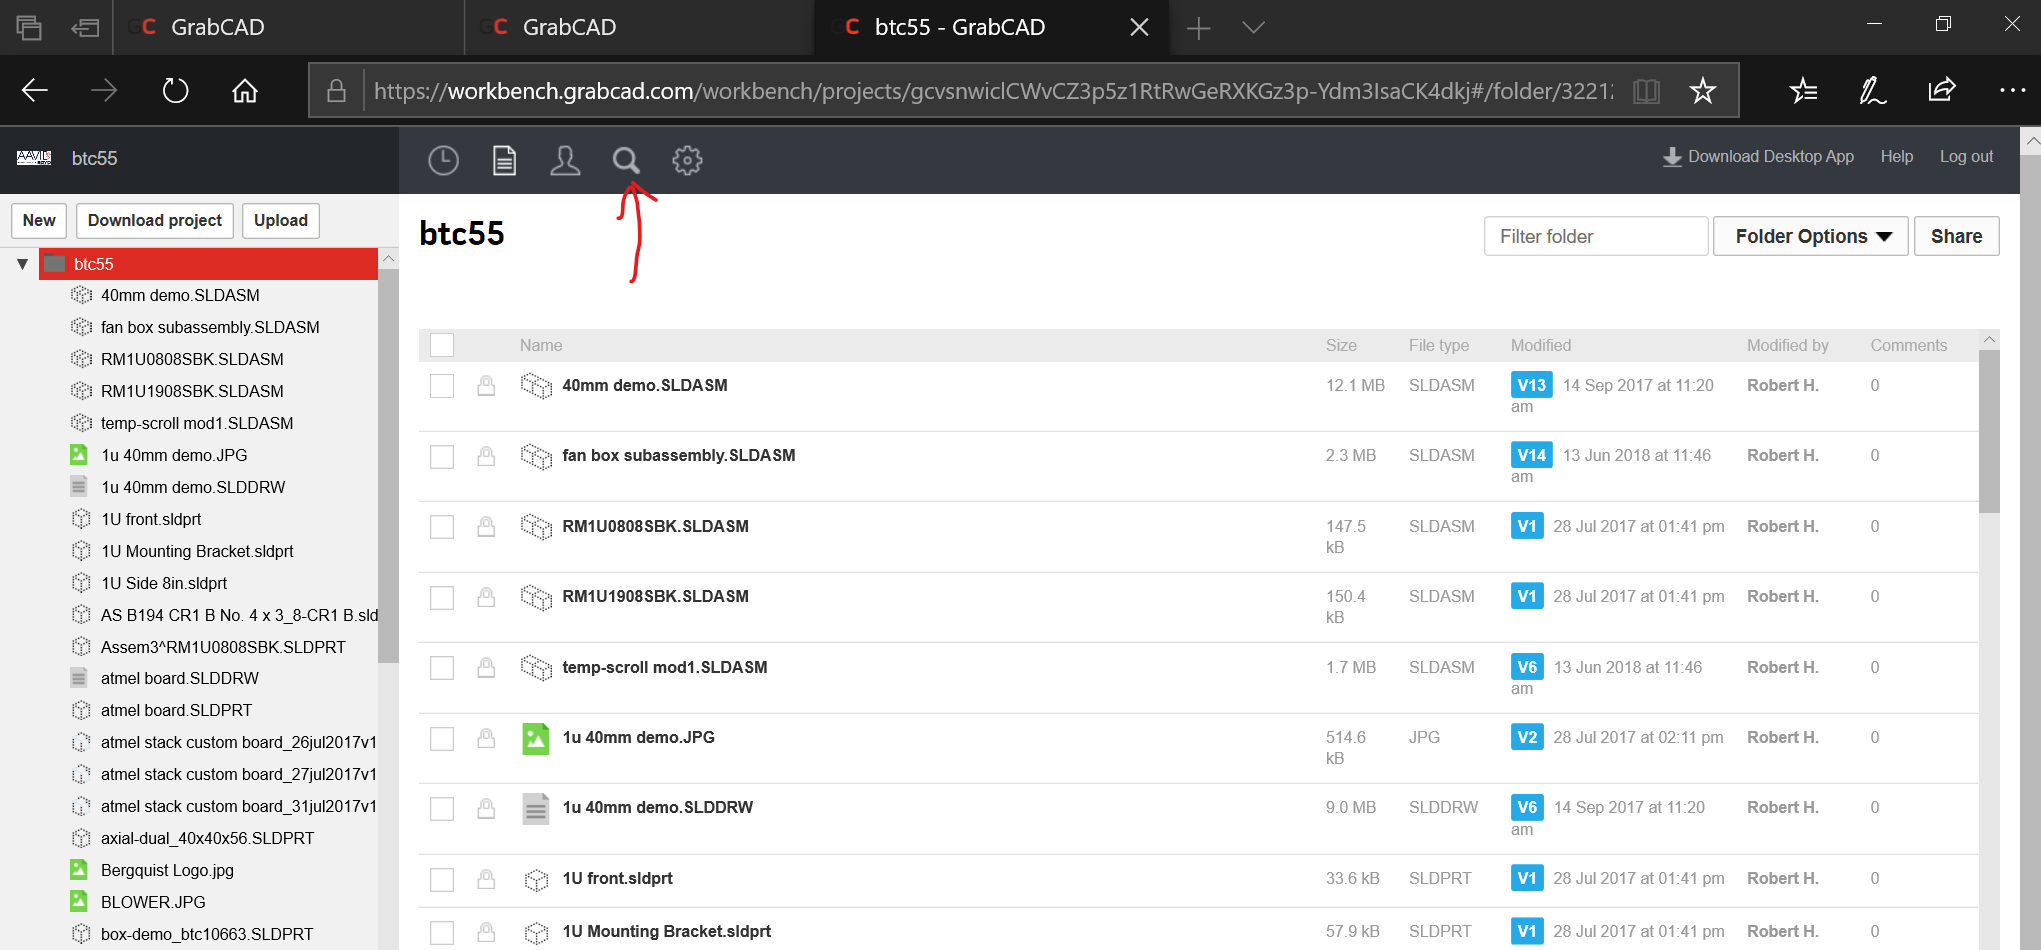Click image icon of 1u 40mm demo.JPG in table
2041x950 pixels.
536,739
